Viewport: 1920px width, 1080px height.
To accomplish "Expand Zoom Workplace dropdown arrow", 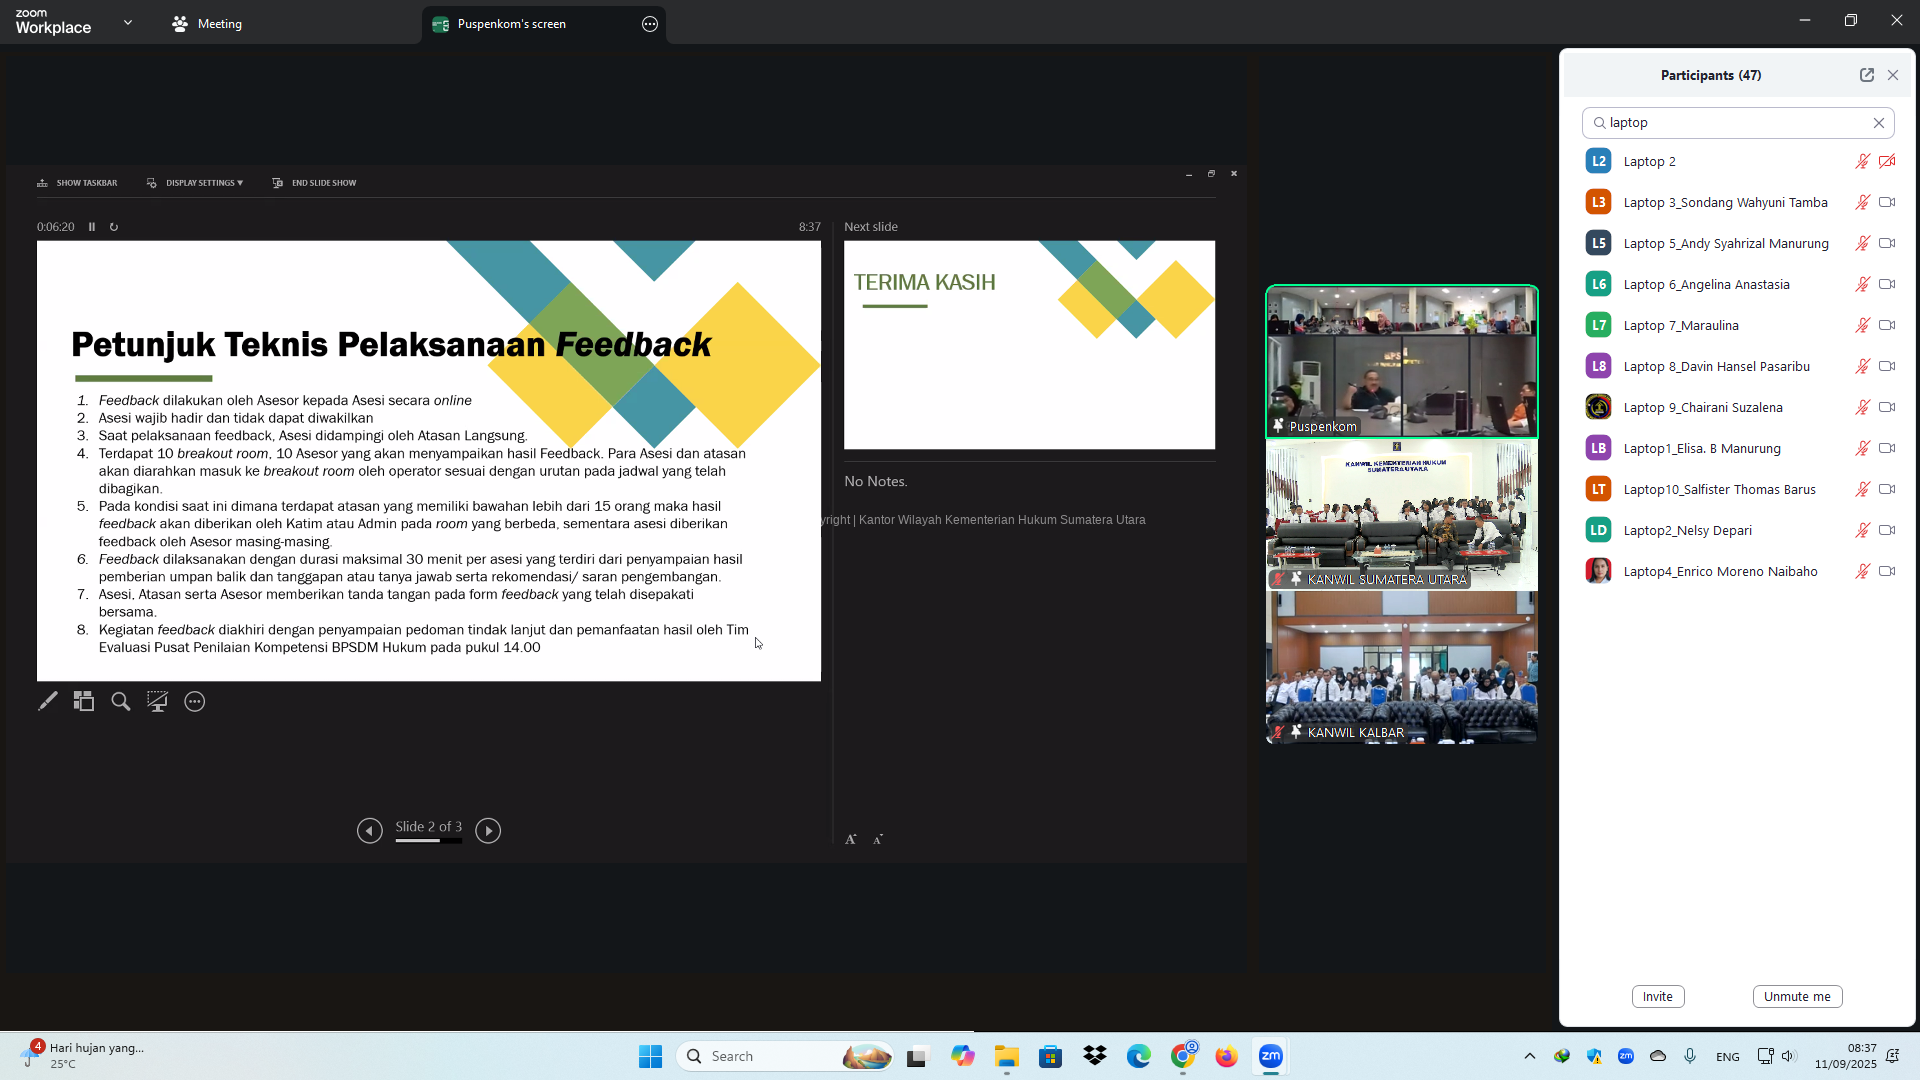I will pyautogui.click(x=128, y=23).
